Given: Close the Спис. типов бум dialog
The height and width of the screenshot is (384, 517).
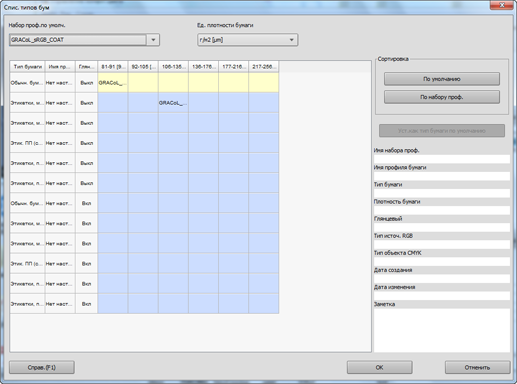Looking at the screenshot, I should pyautogui.click(x=501, y=5).
